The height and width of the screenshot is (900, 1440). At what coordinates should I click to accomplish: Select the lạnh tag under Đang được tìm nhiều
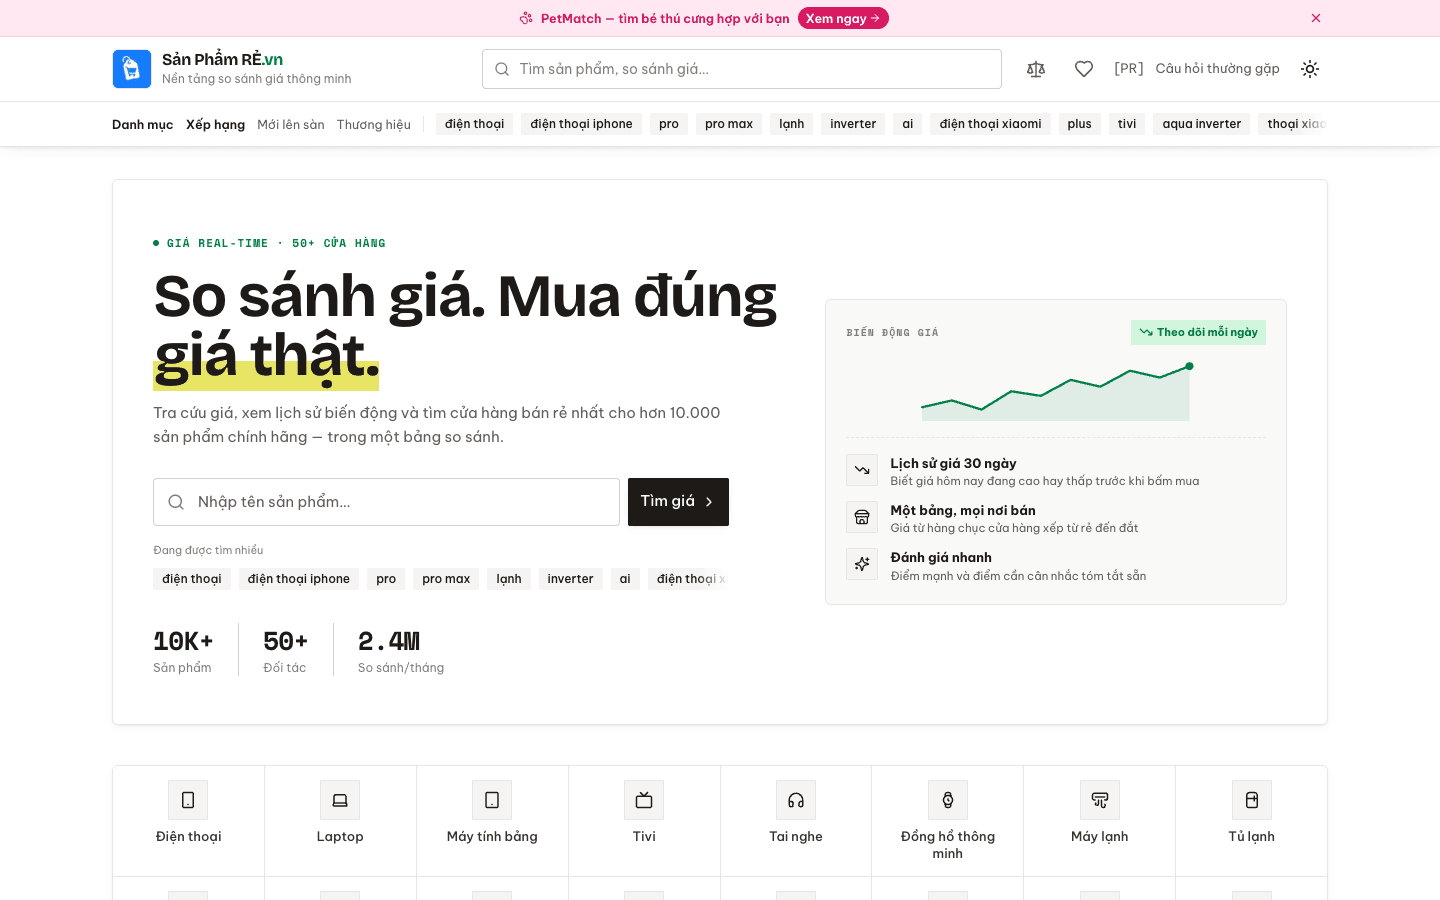509,579
